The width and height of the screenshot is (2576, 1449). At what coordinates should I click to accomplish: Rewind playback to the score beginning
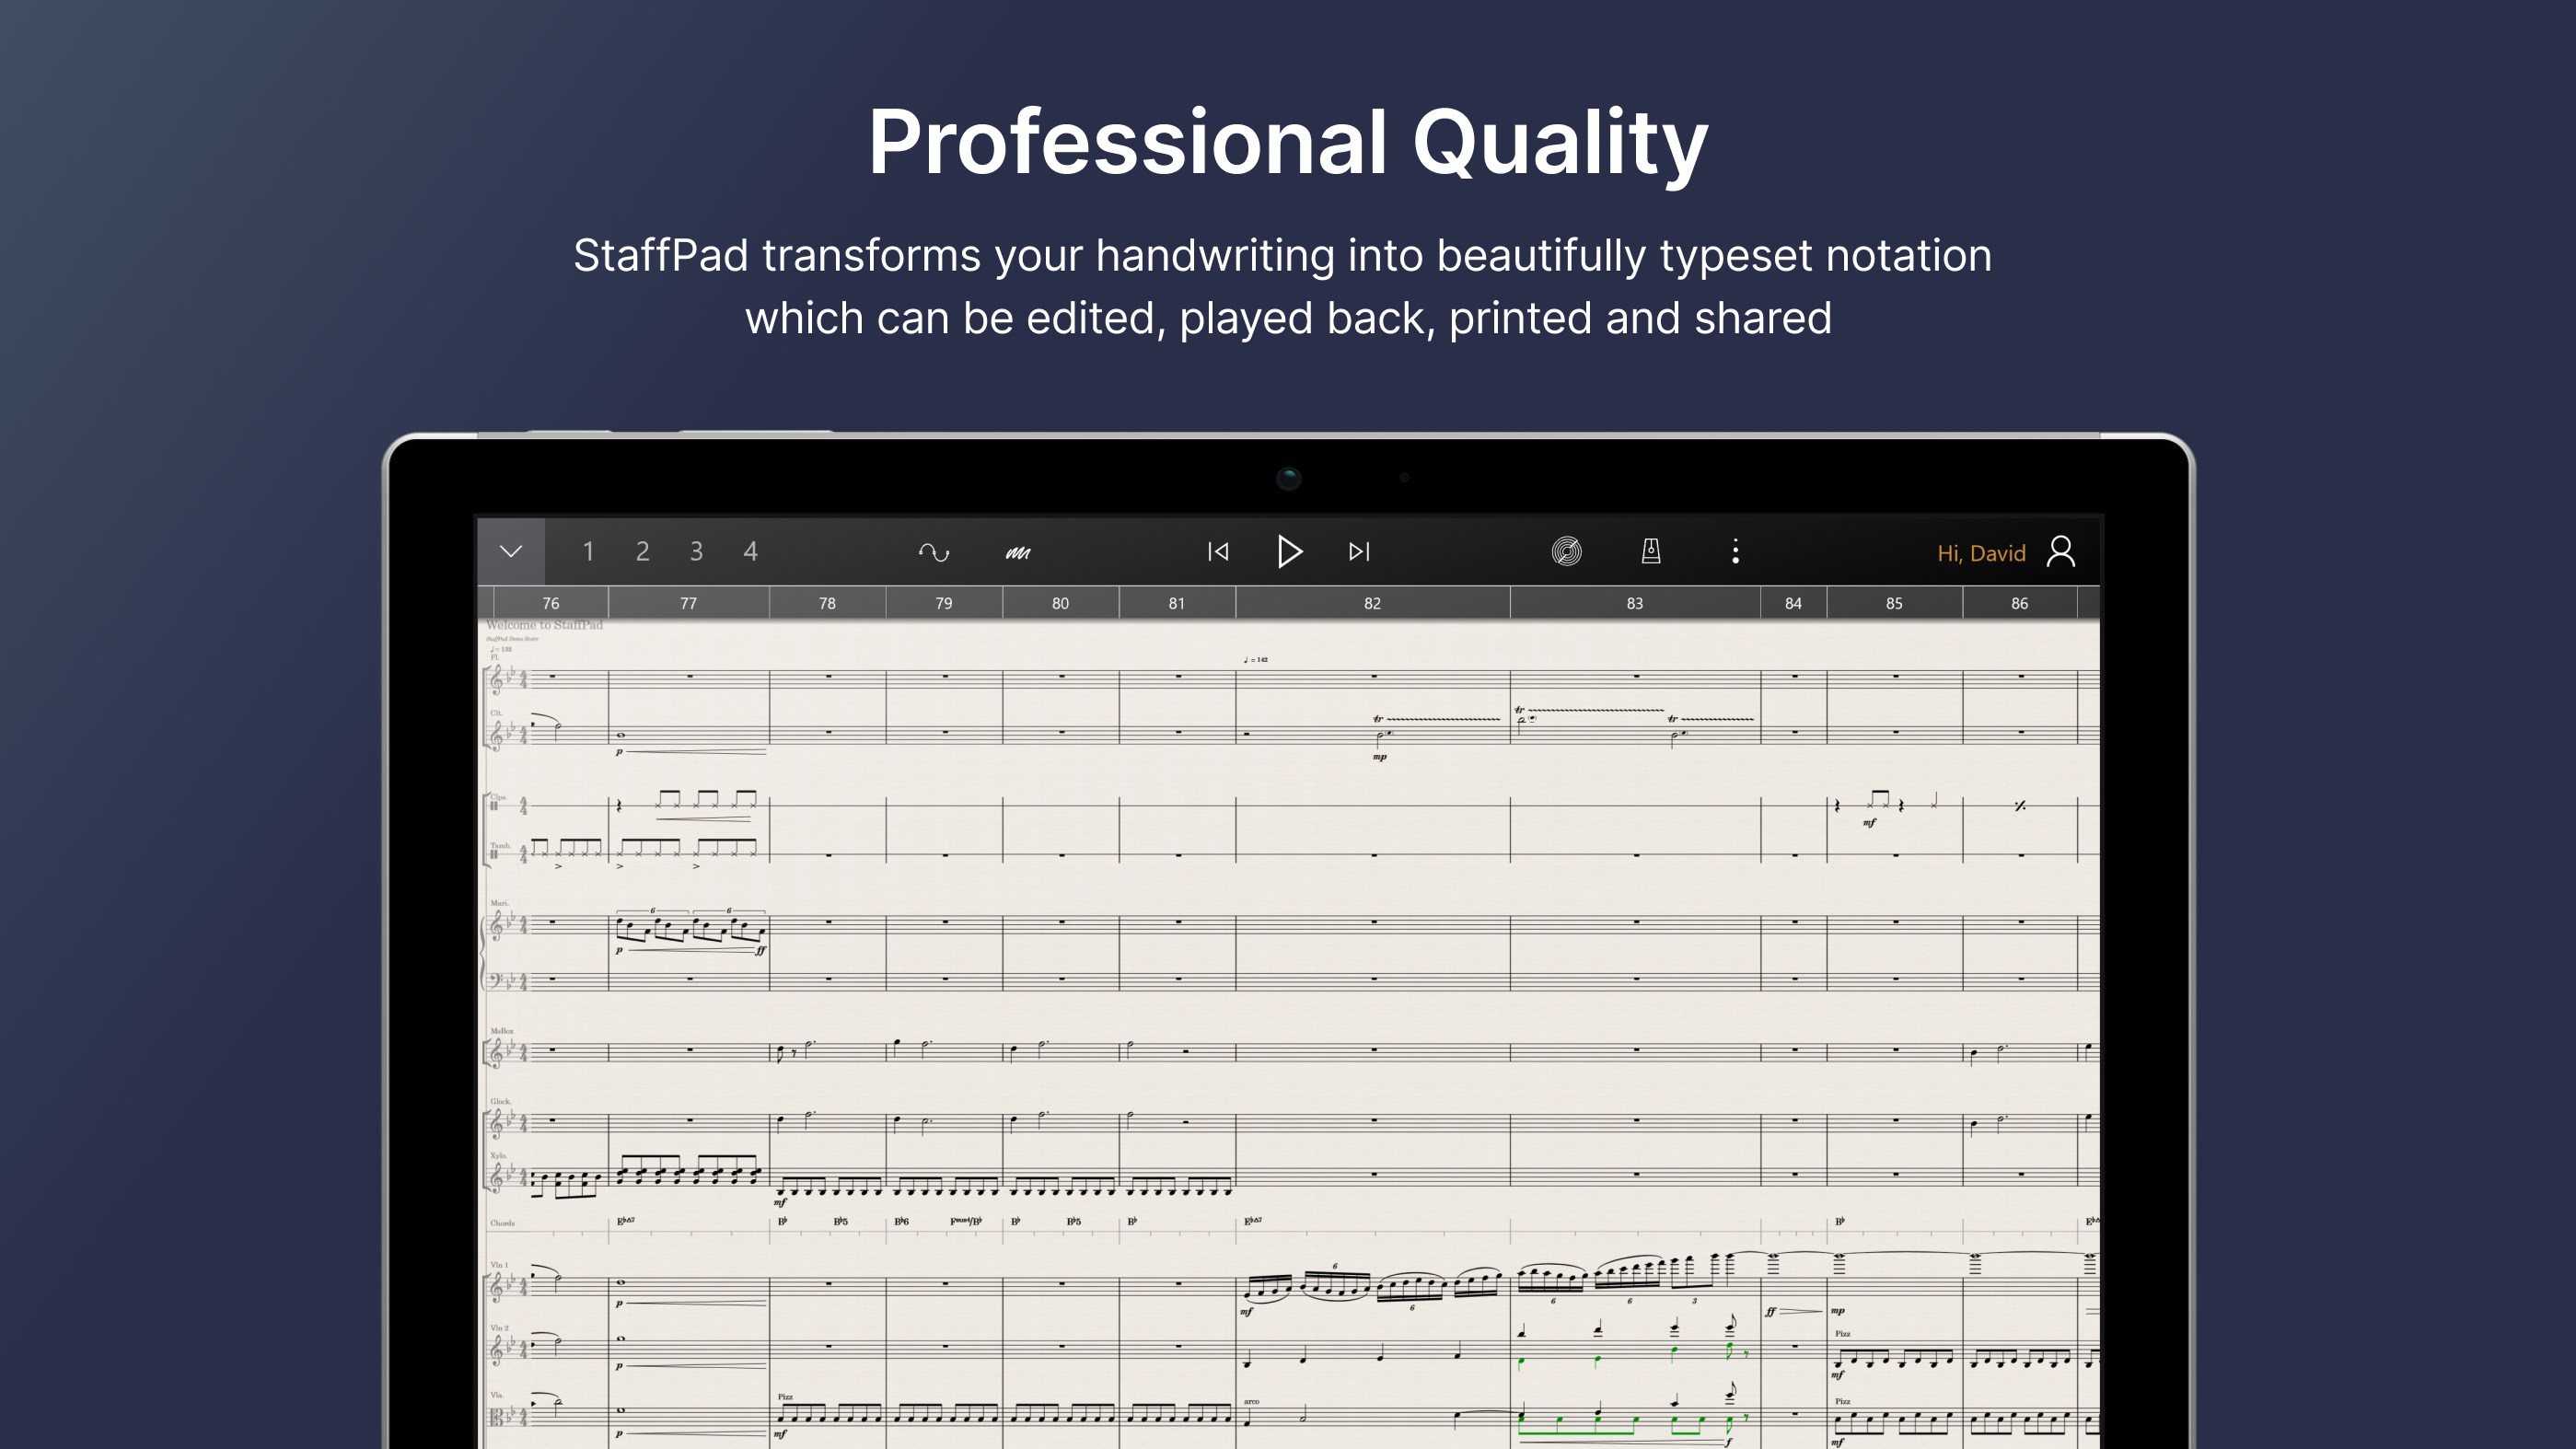point(1217,551)
